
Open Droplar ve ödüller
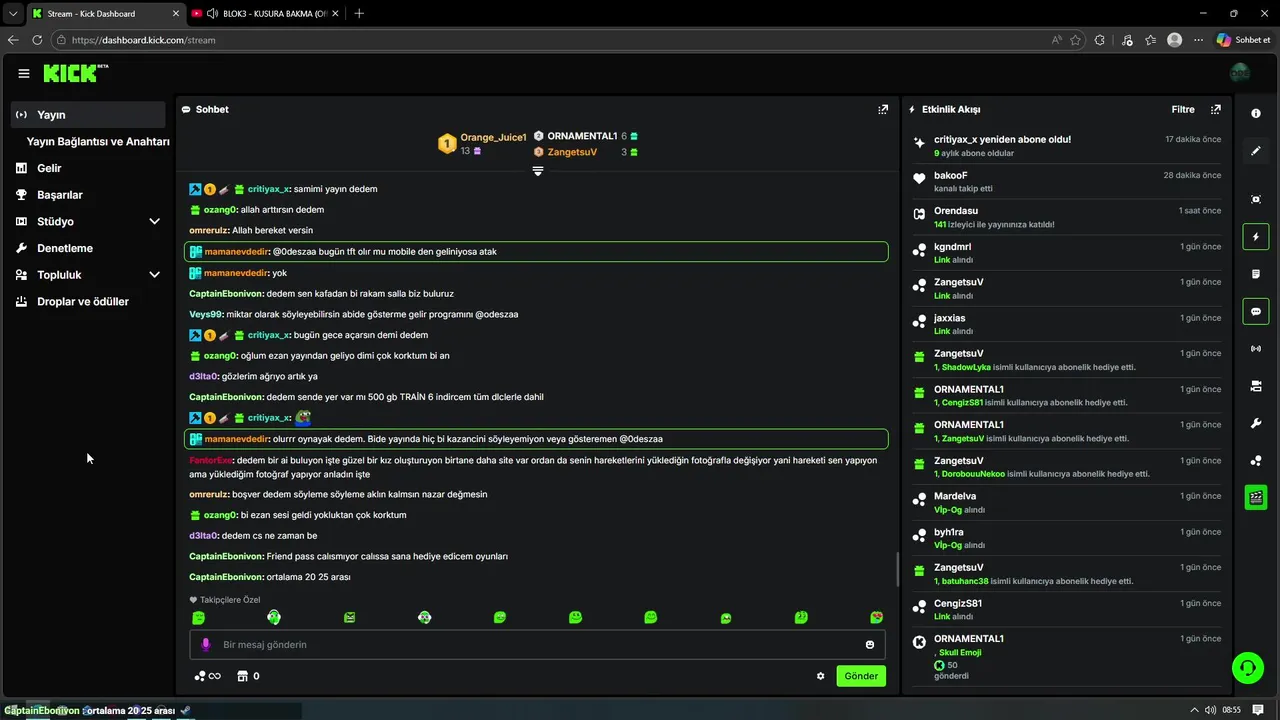click(83, 301)
